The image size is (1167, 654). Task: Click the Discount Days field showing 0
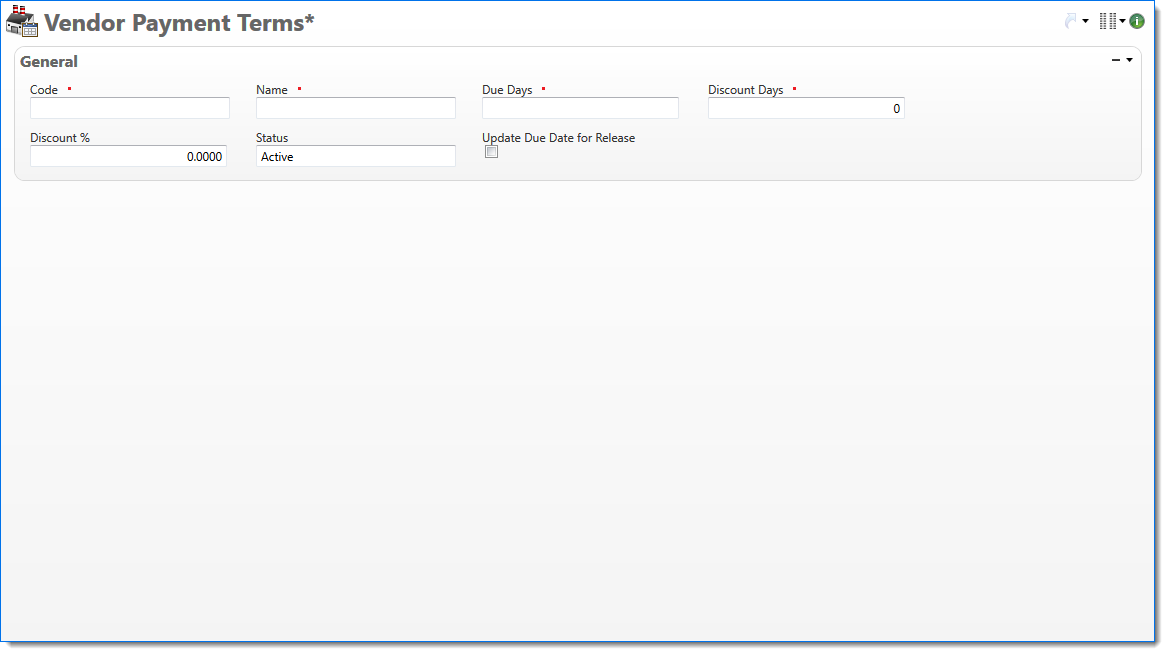806,108
